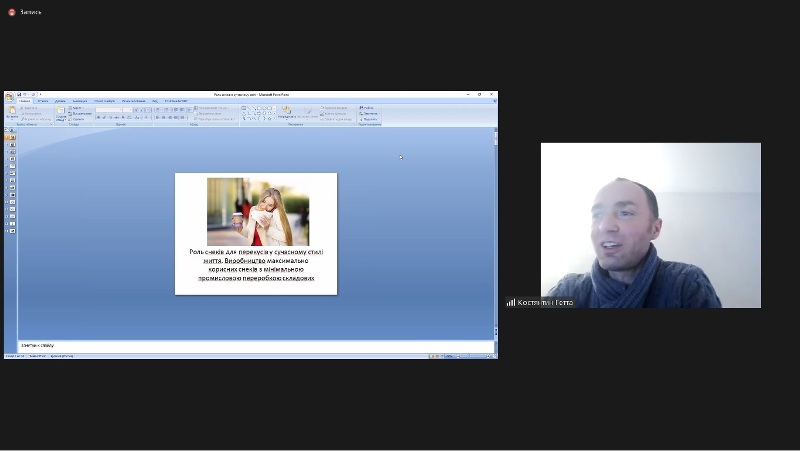Viewport: 800px width, 452px height.
Task: Center the paragraph text
Action: click(x=163, y=117)
